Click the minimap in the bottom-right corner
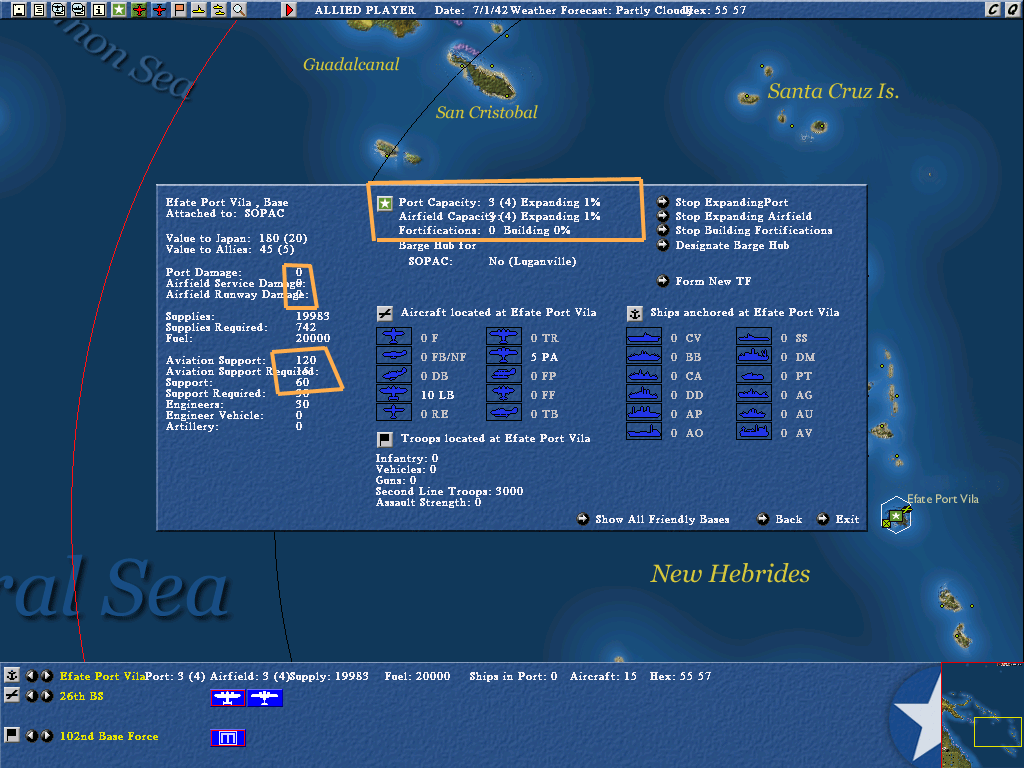 tap(982, 715)
